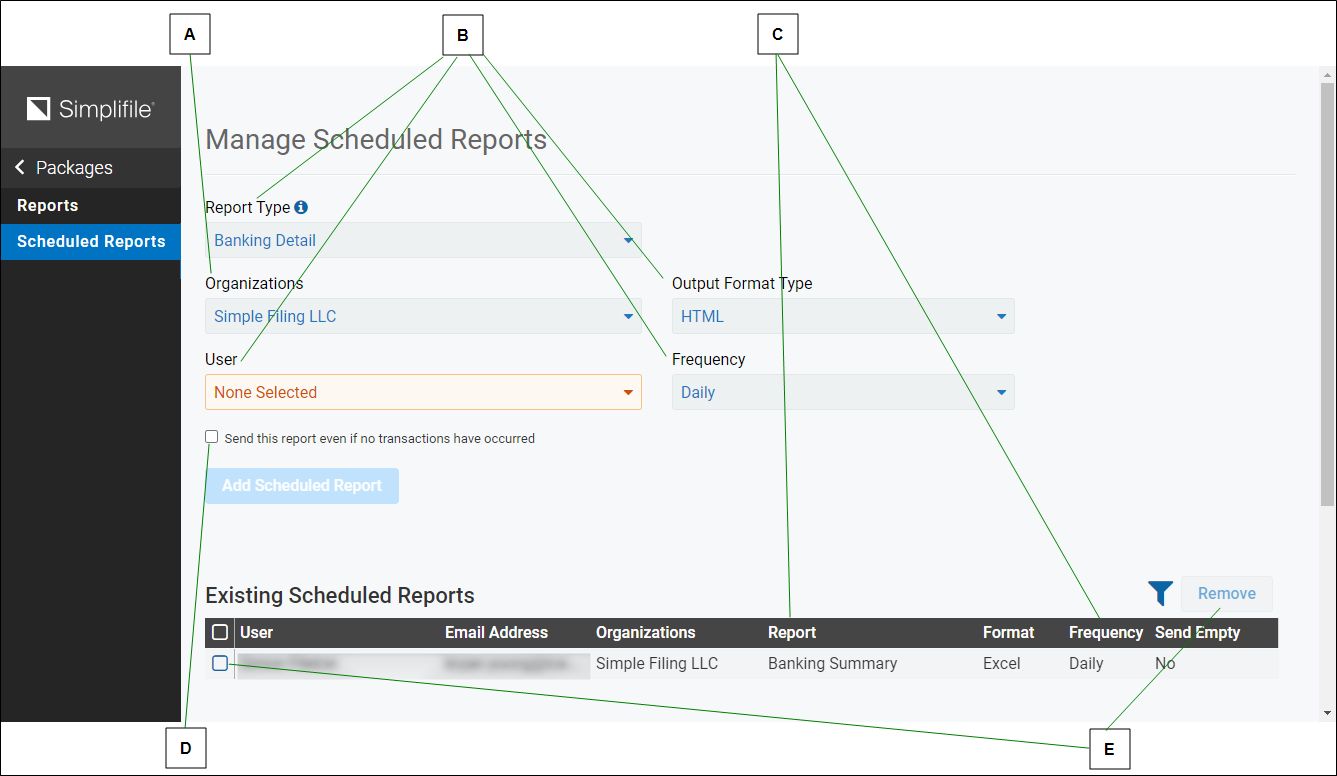Check the select-all checkbox in the table header
The image size is (1337, 776).
point(219,631)
